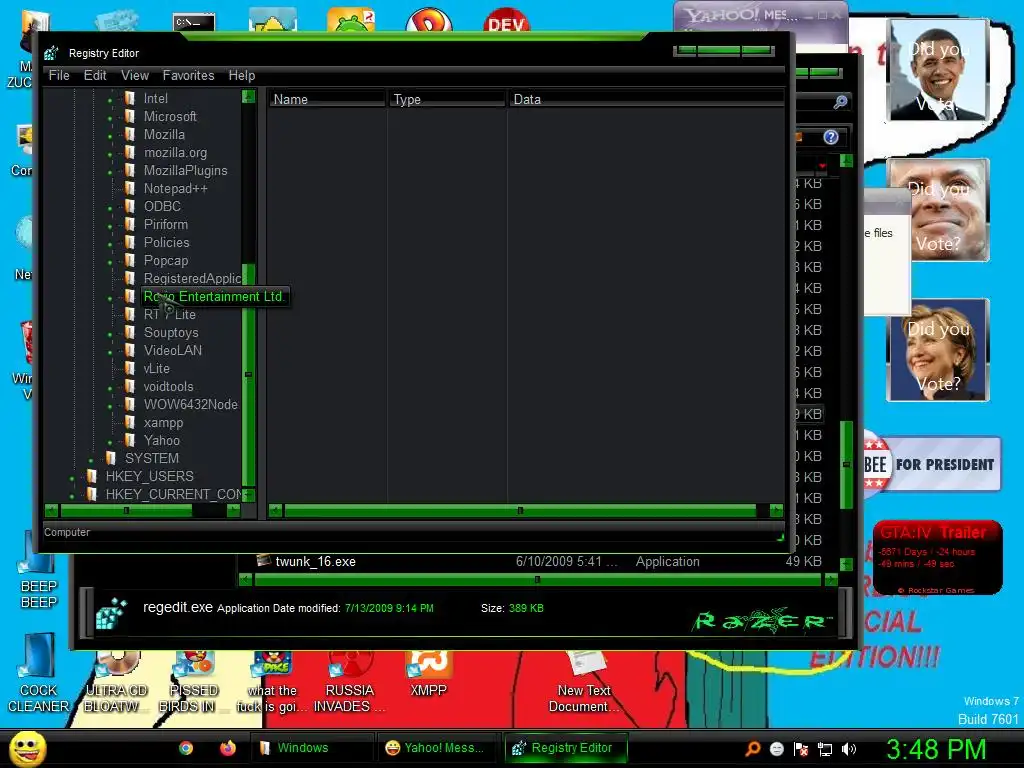Click the GTA:IV Trailer countdown gadget
This screenshot has height=768, width=1024.
click(x=938, y=558)
